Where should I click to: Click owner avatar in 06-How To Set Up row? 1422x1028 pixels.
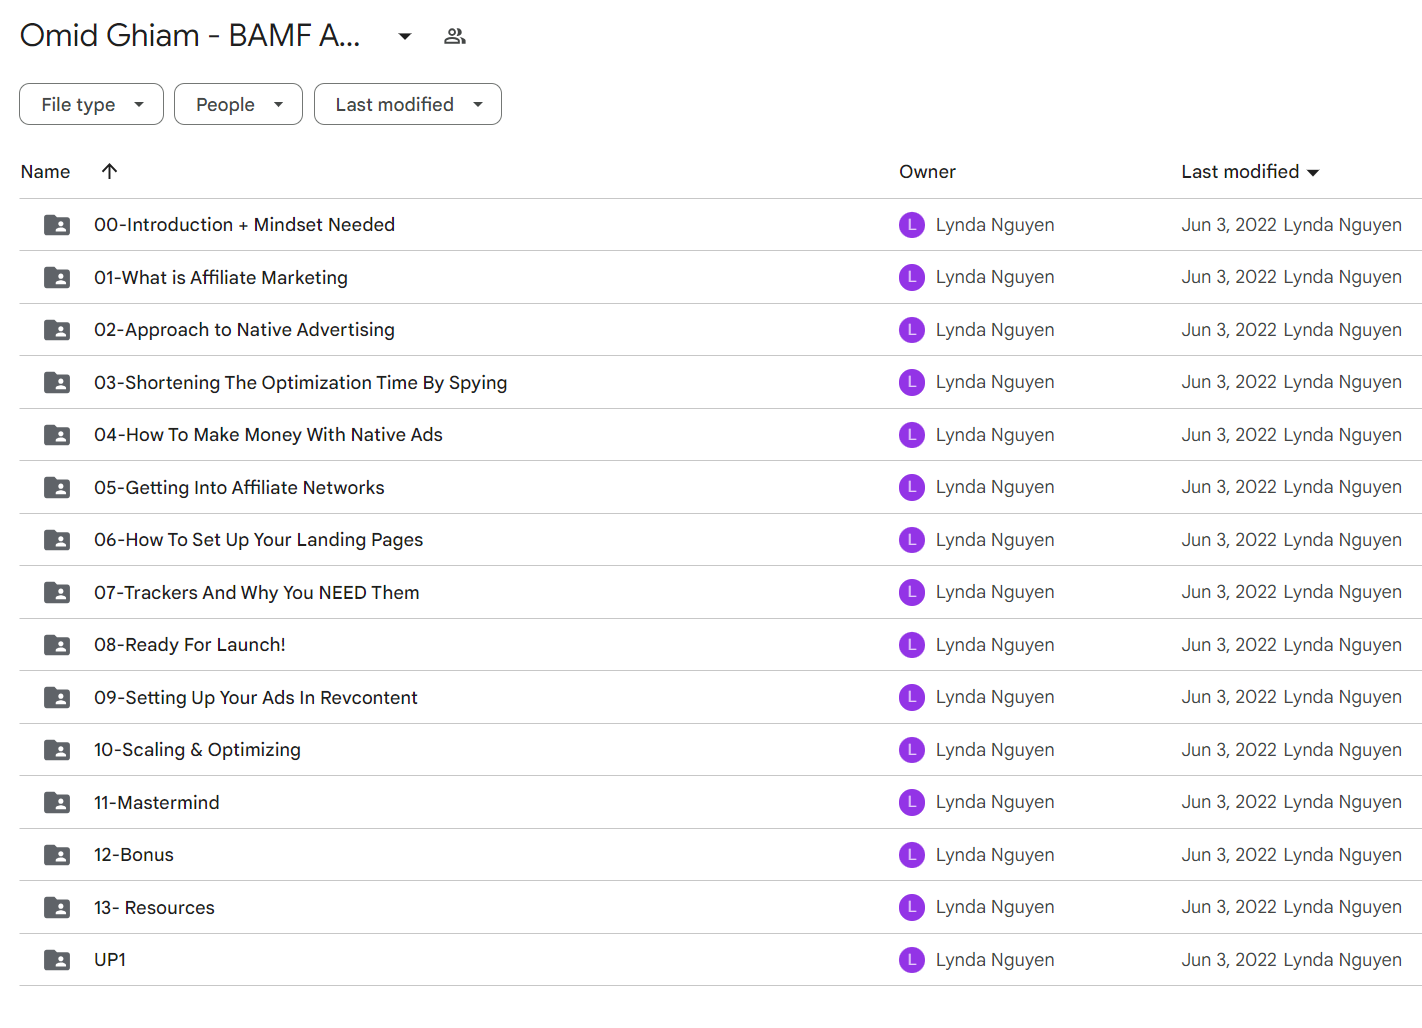coord(912,540)
